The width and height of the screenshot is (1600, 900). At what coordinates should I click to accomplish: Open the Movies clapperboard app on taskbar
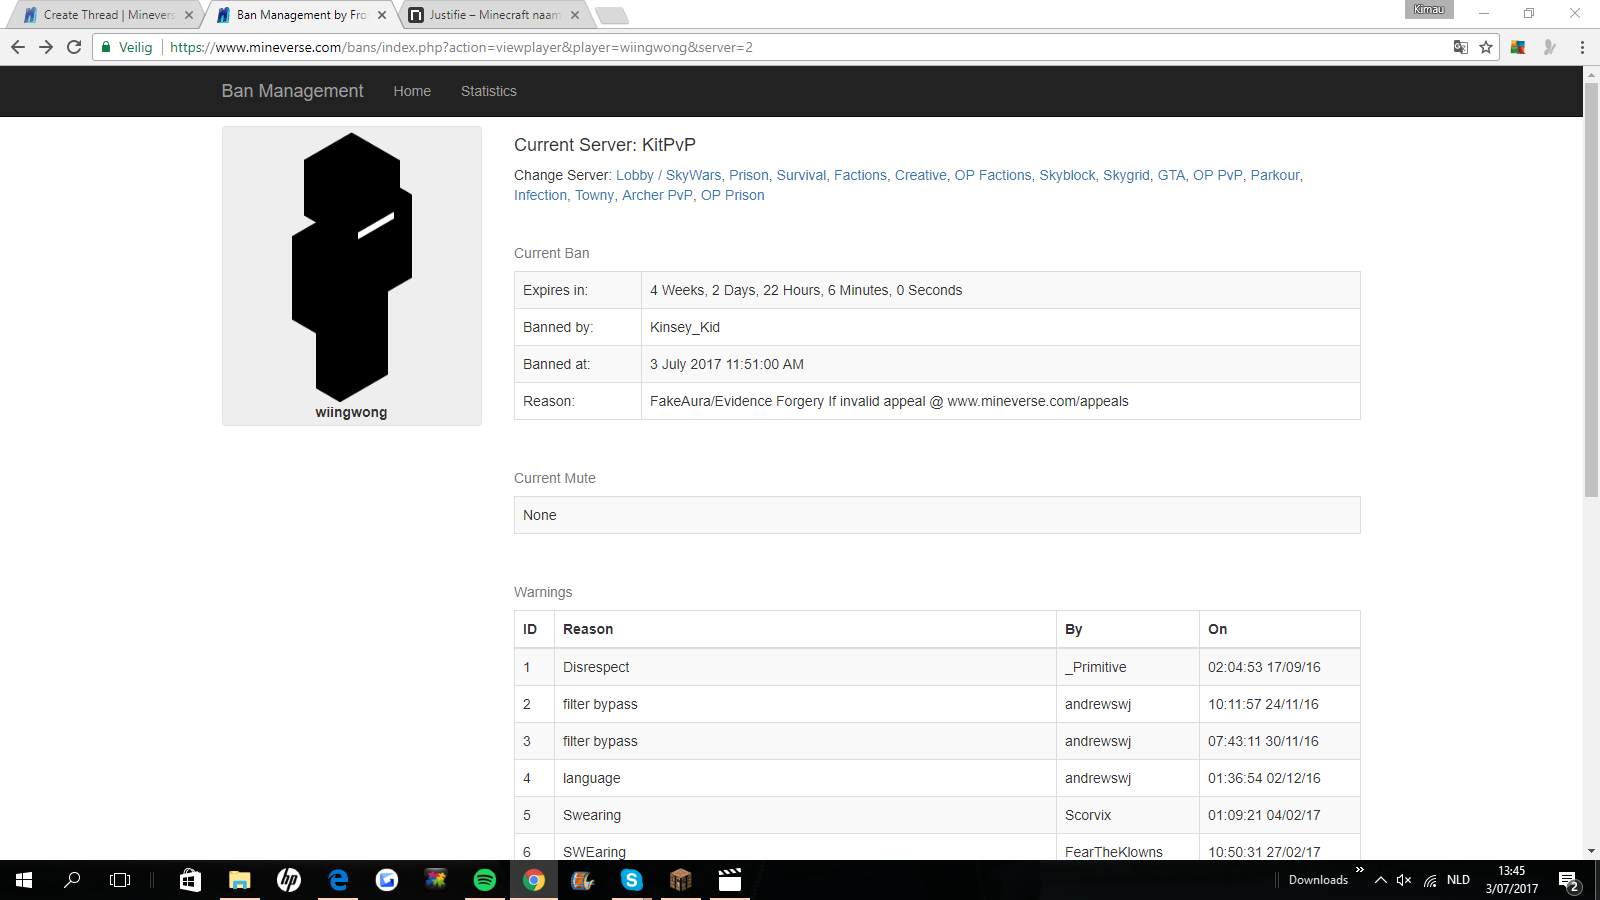(730, 880)
